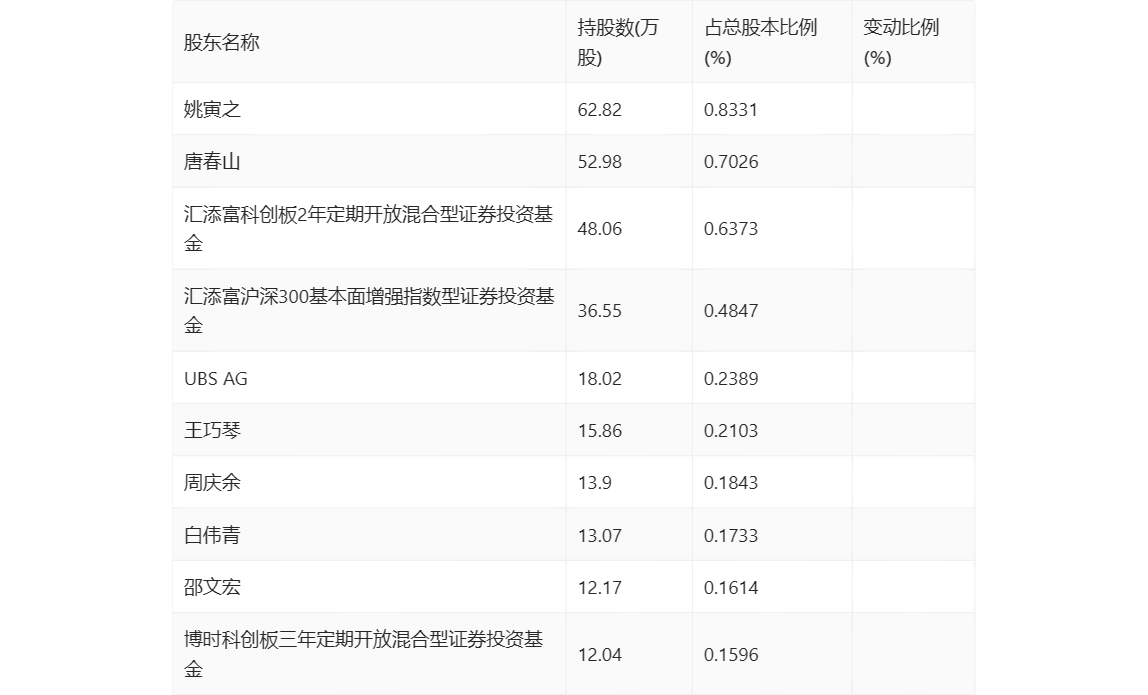Select the 0.1596 ratio value
The height and width of the screenshot is (695, 1148).
coord(730,655)
